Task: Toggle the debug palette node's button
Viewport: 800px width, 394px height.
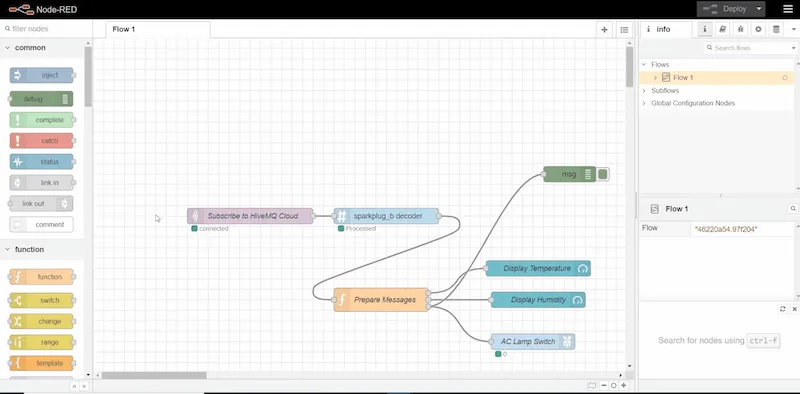Action: tap(65, 99)
